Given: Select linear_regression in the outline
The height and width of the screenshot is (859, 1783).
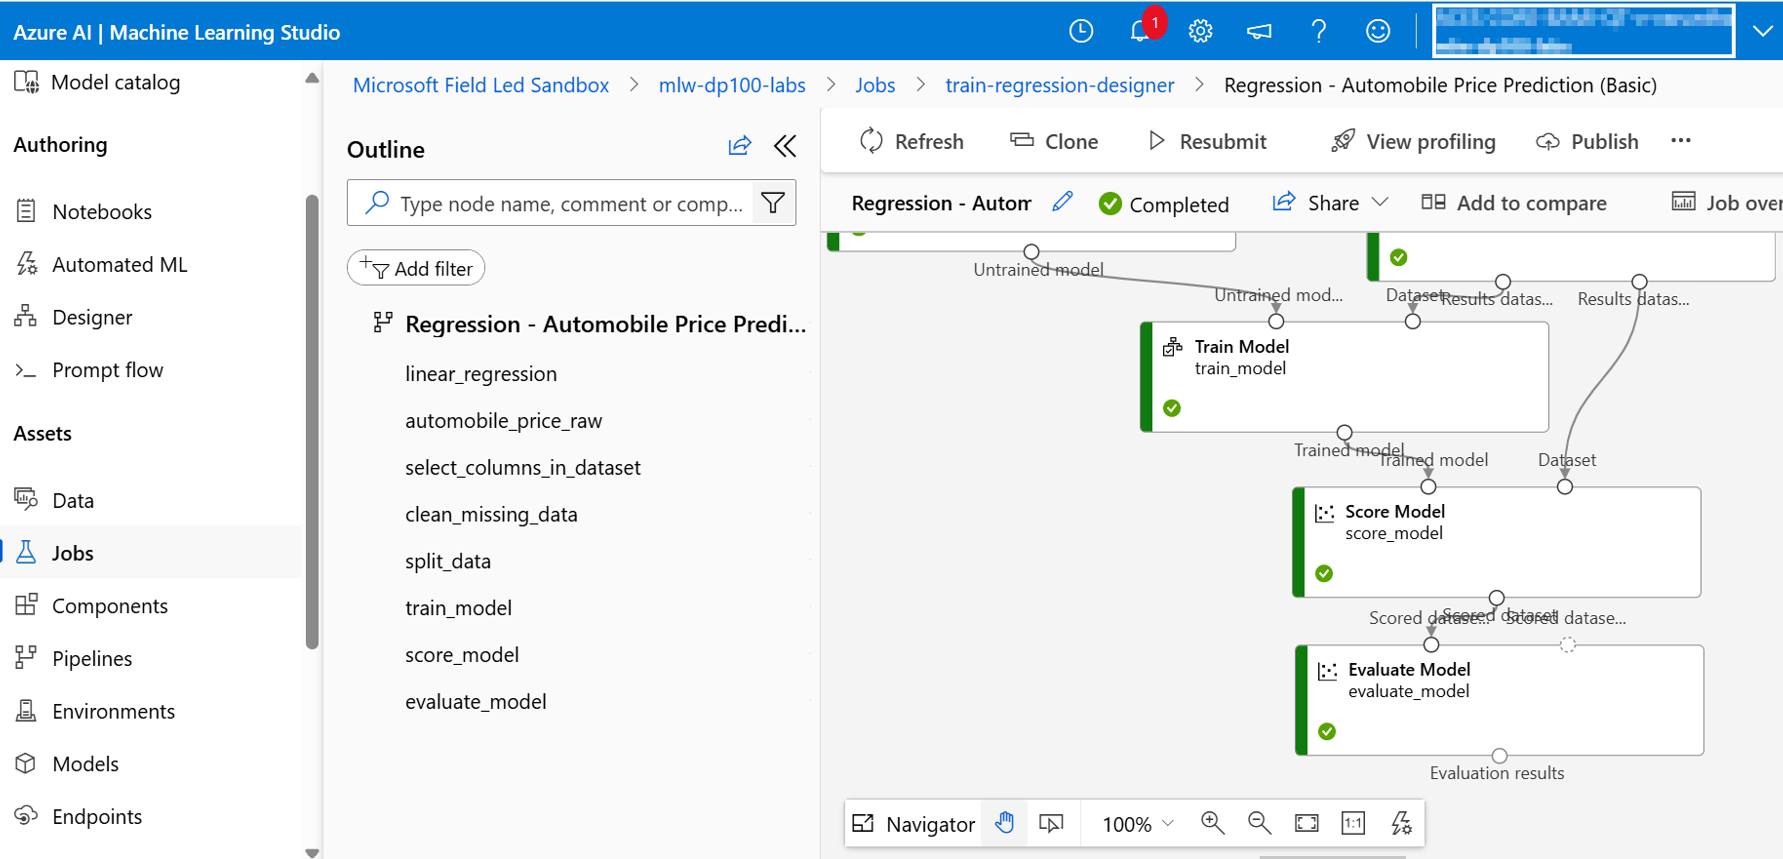Looking at the screenshot, I should [x=481, y=374].
